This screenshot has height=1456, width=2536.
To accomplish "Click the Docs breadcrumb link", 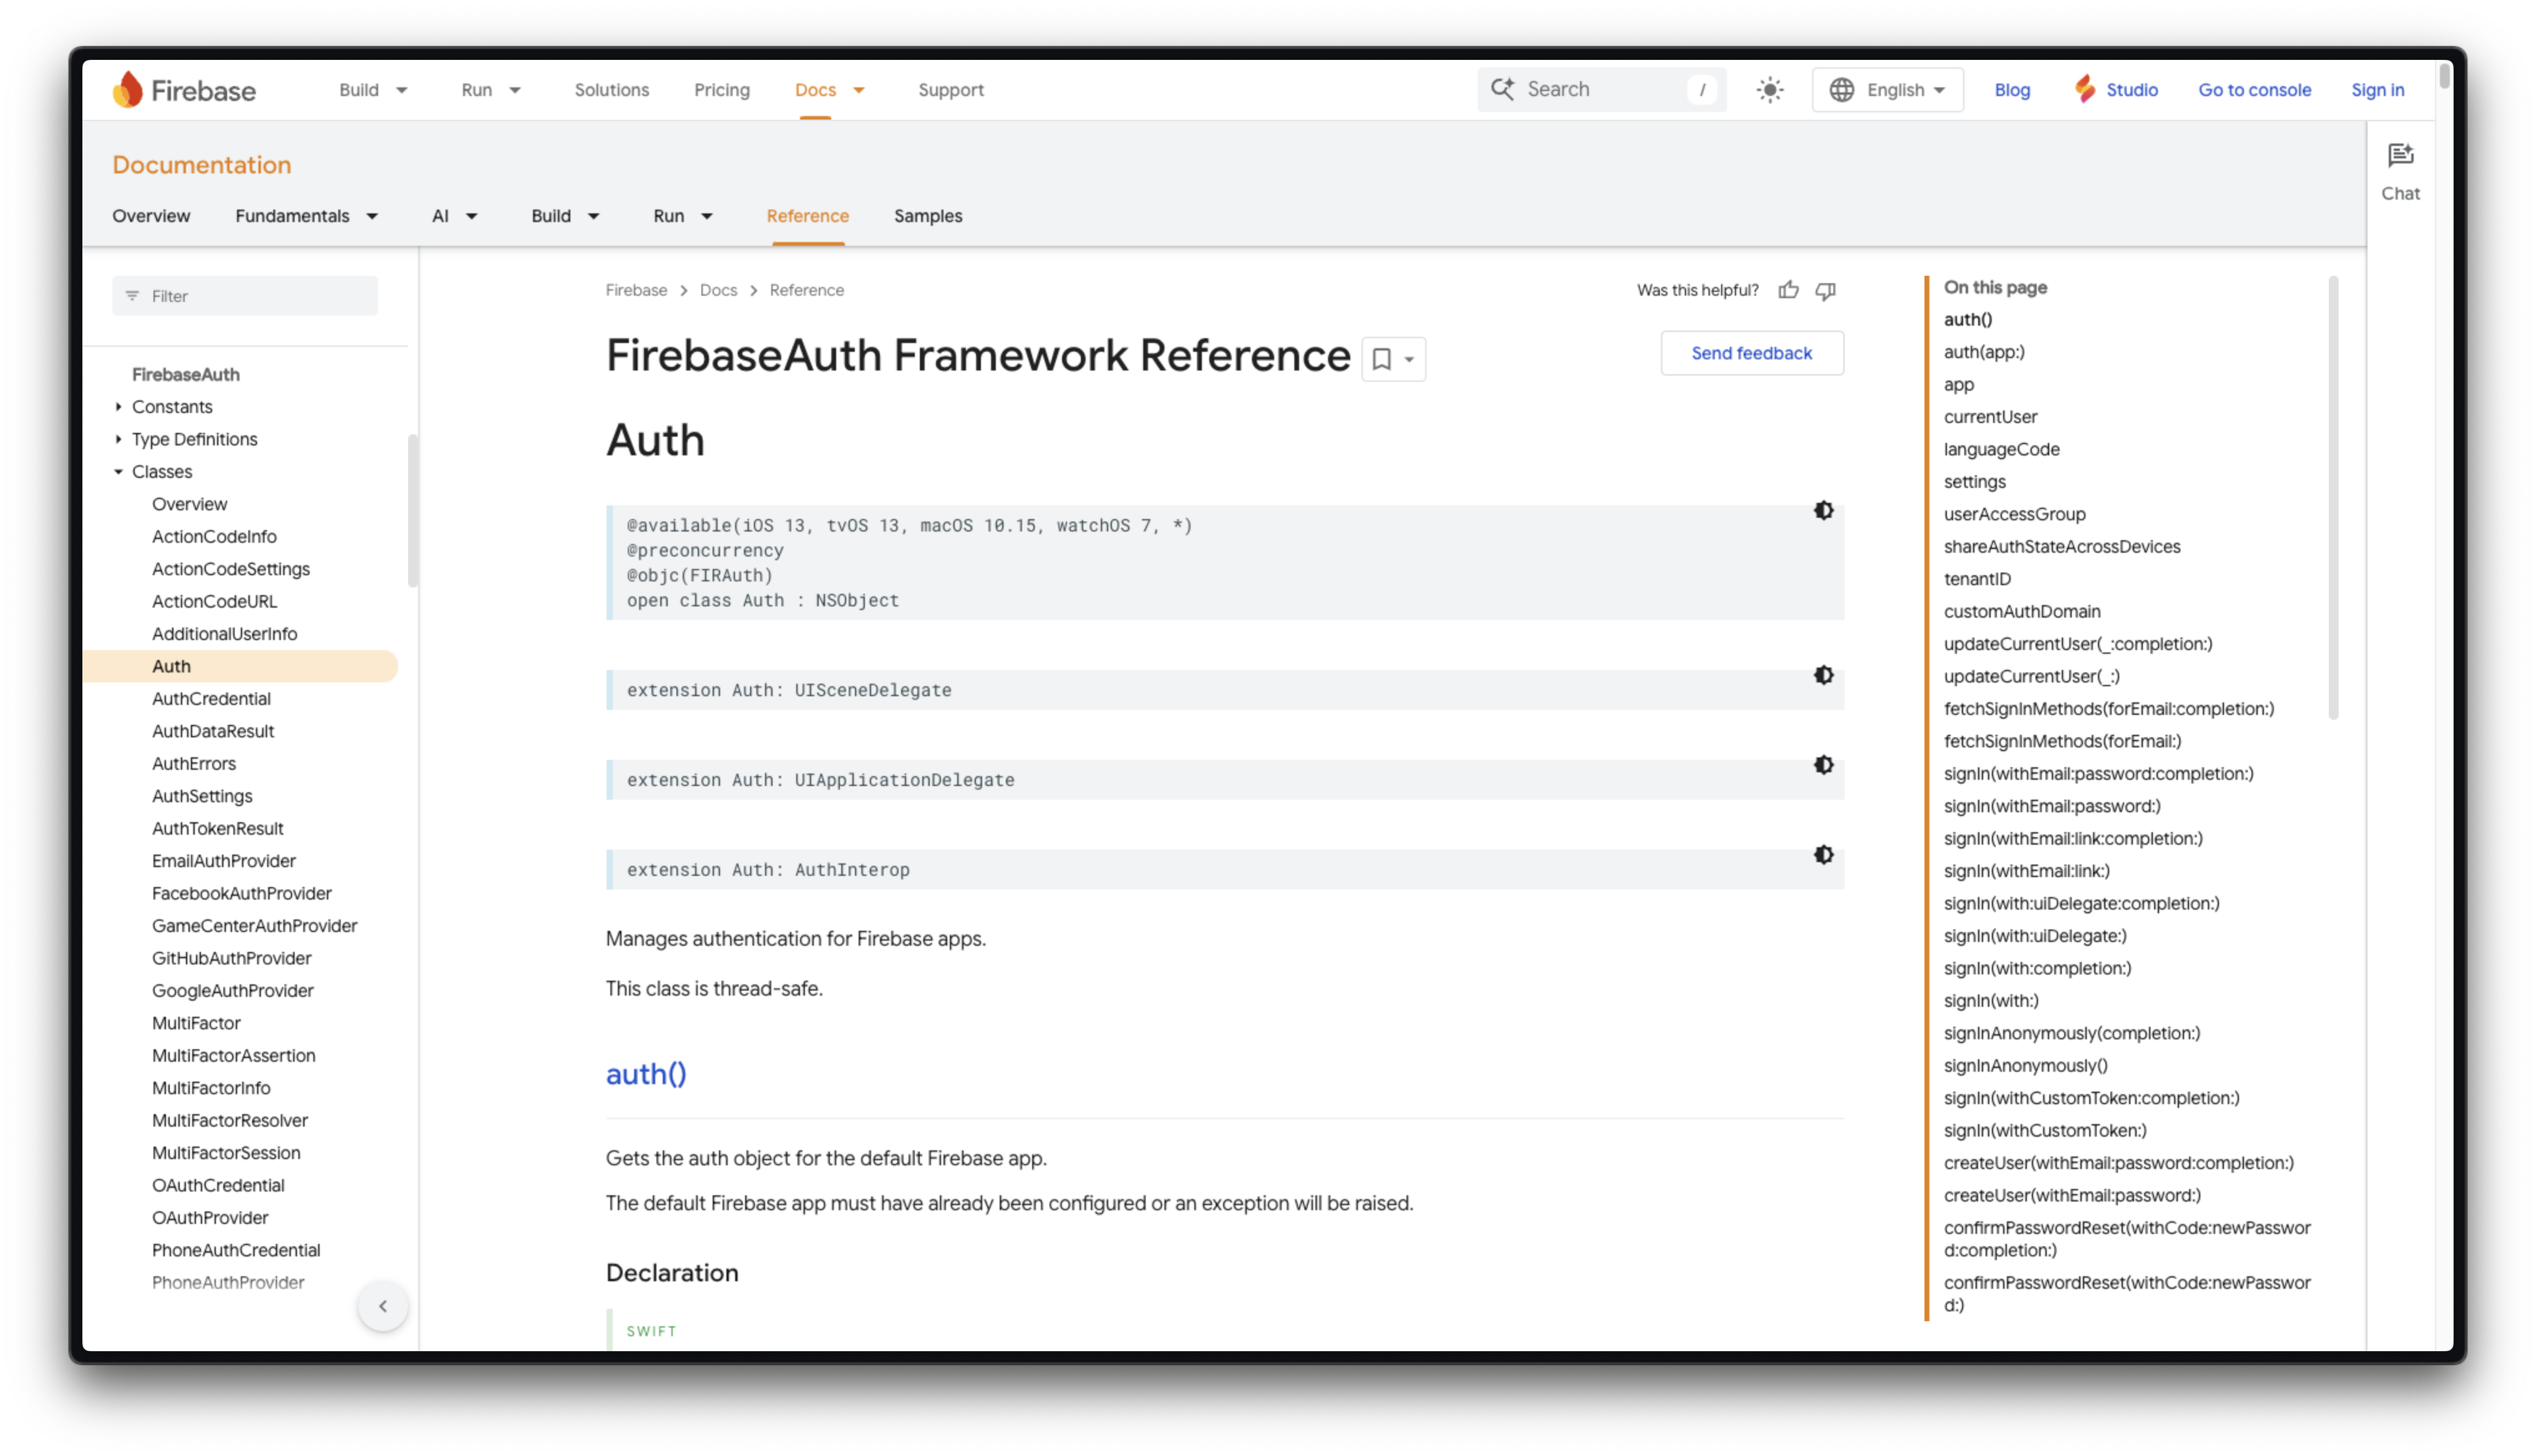I will click(x=718, y=290).
